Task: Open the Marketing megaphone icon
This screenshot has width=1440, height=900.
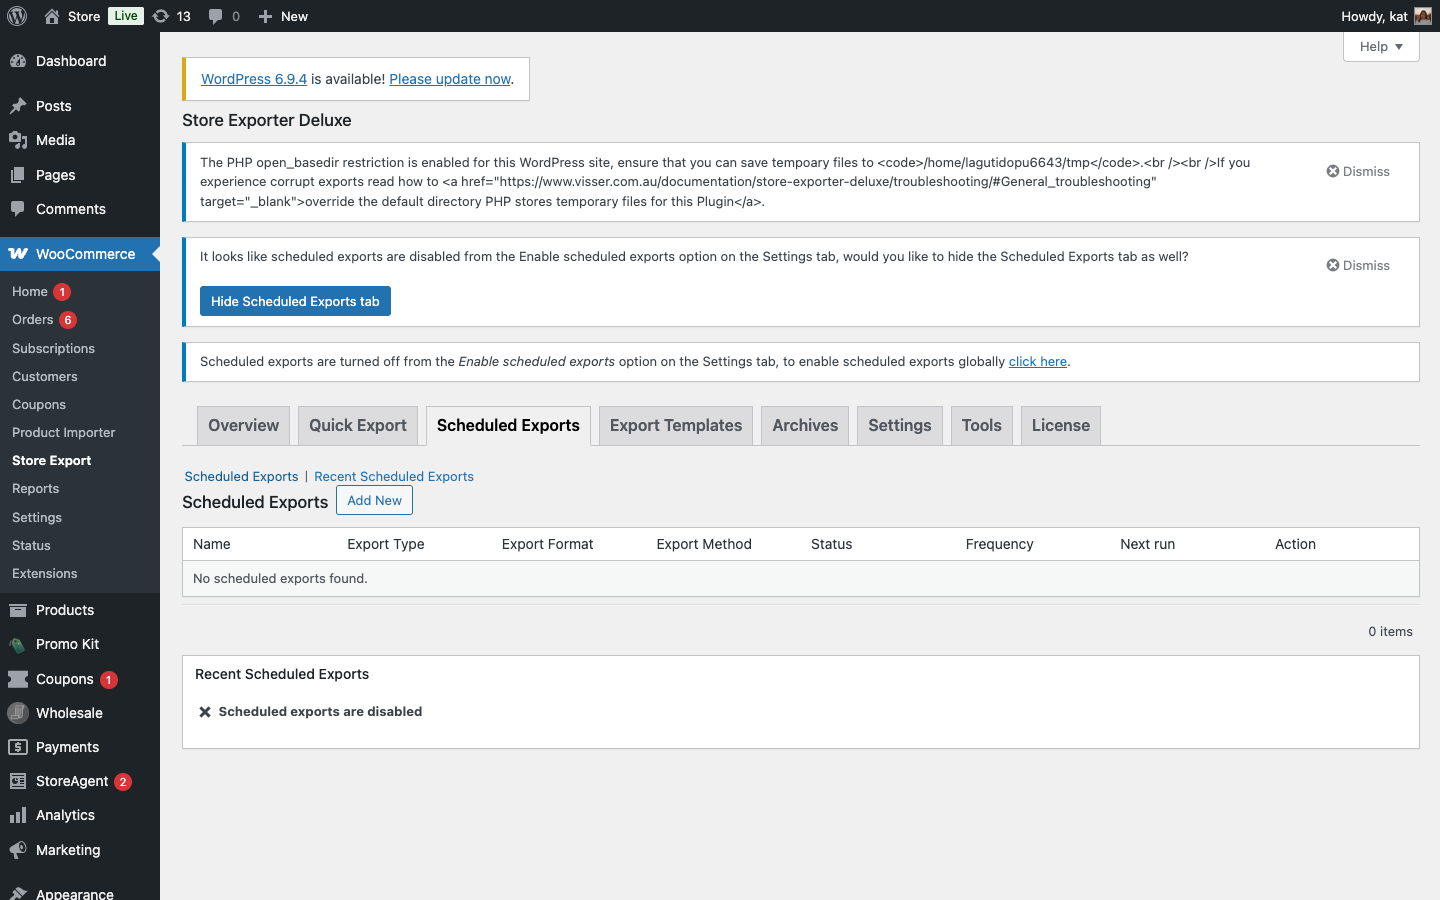Action: click(20, 850)
